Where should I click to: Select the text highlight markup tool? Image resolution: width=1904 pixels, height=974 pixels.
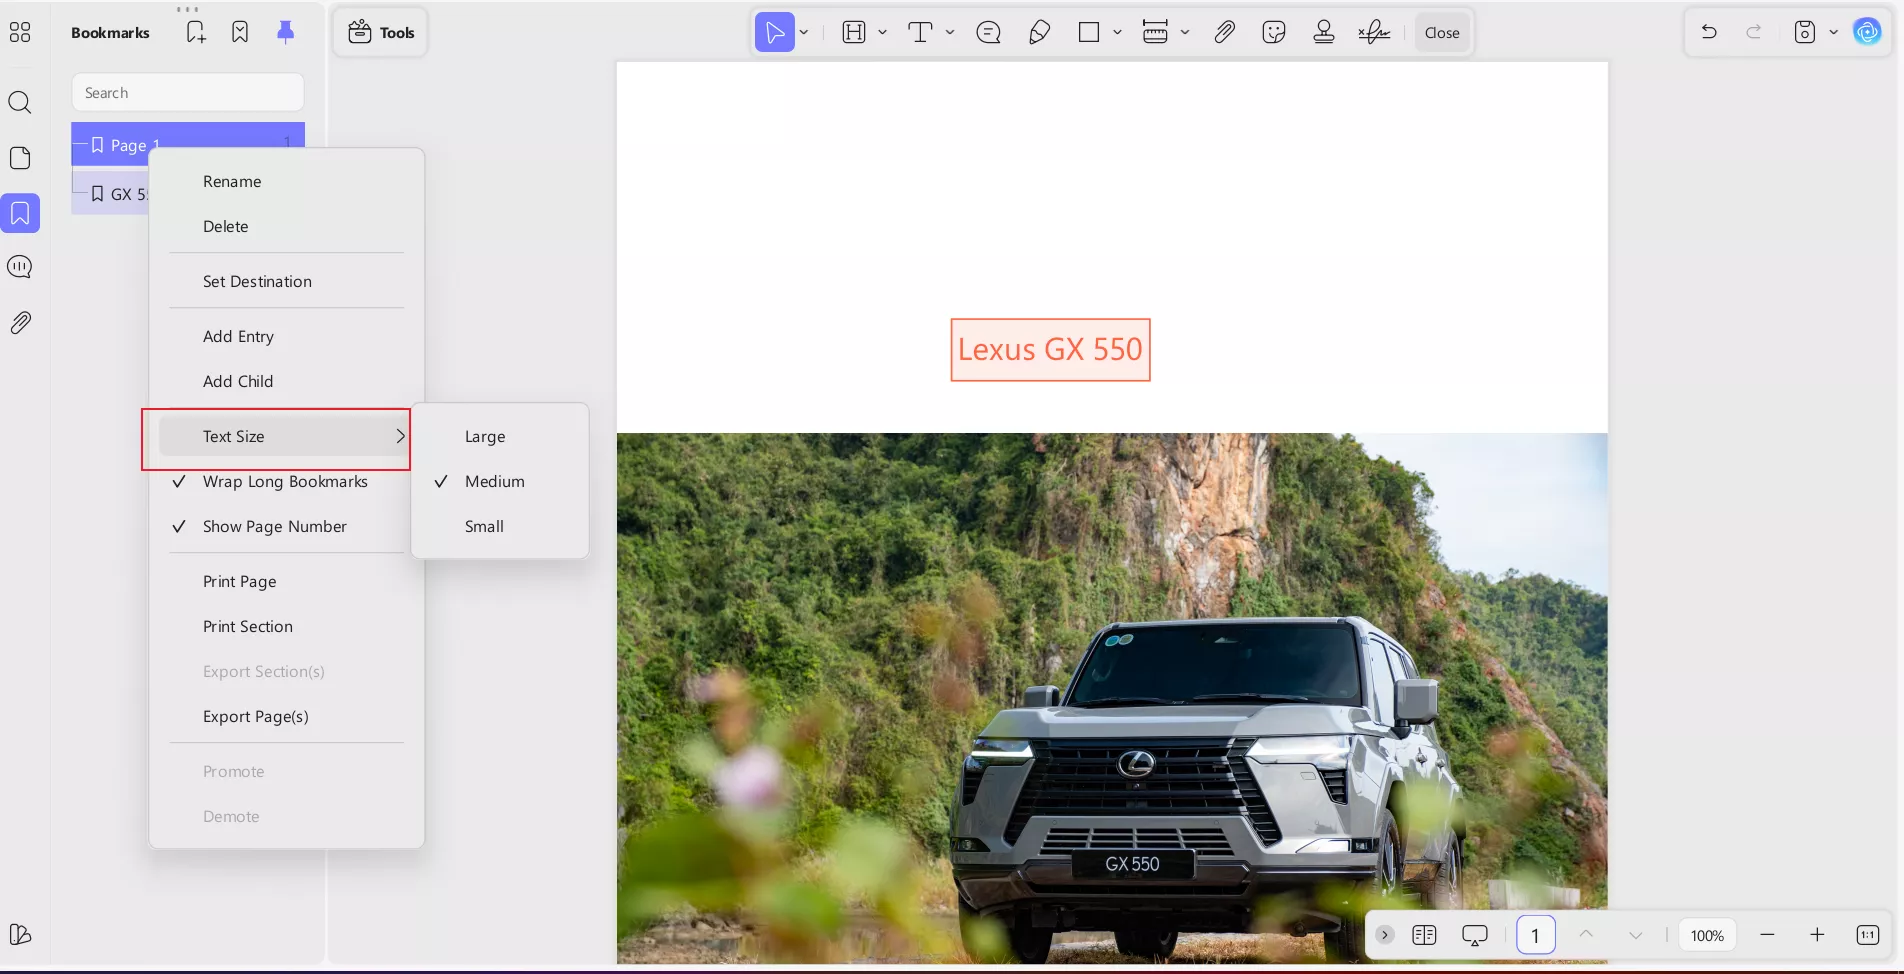(x=854, y=32)
